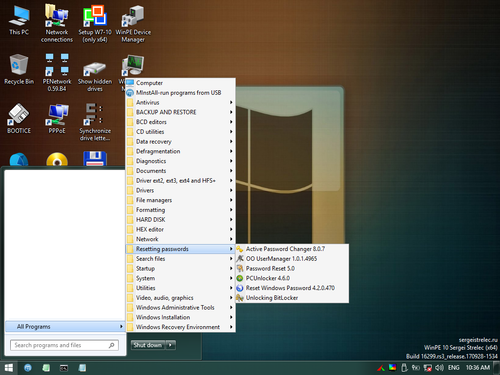500x375 pixels.
Task: Open Video, audio, graphics submenu
Action: coord(180,298)
